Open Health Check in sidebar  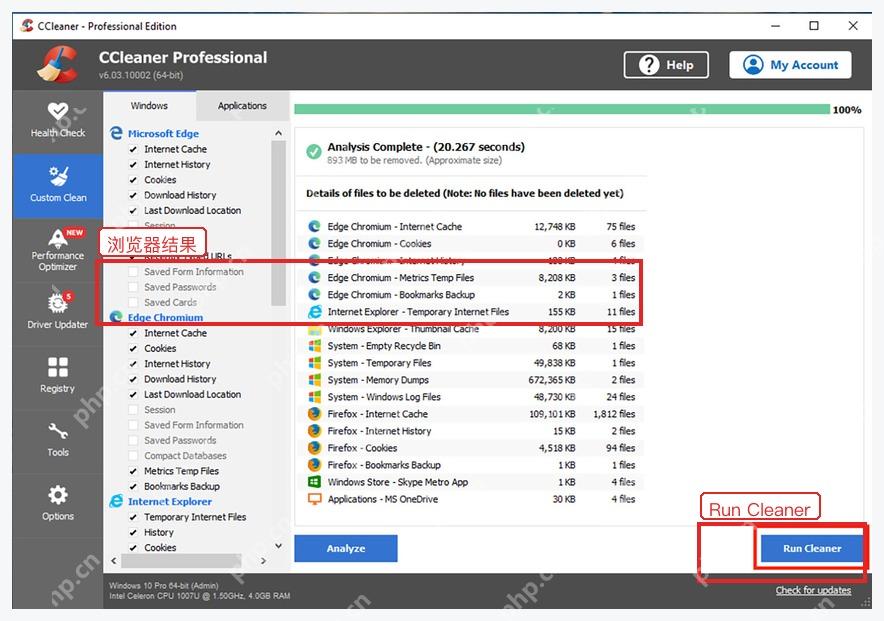pos(58,121)
